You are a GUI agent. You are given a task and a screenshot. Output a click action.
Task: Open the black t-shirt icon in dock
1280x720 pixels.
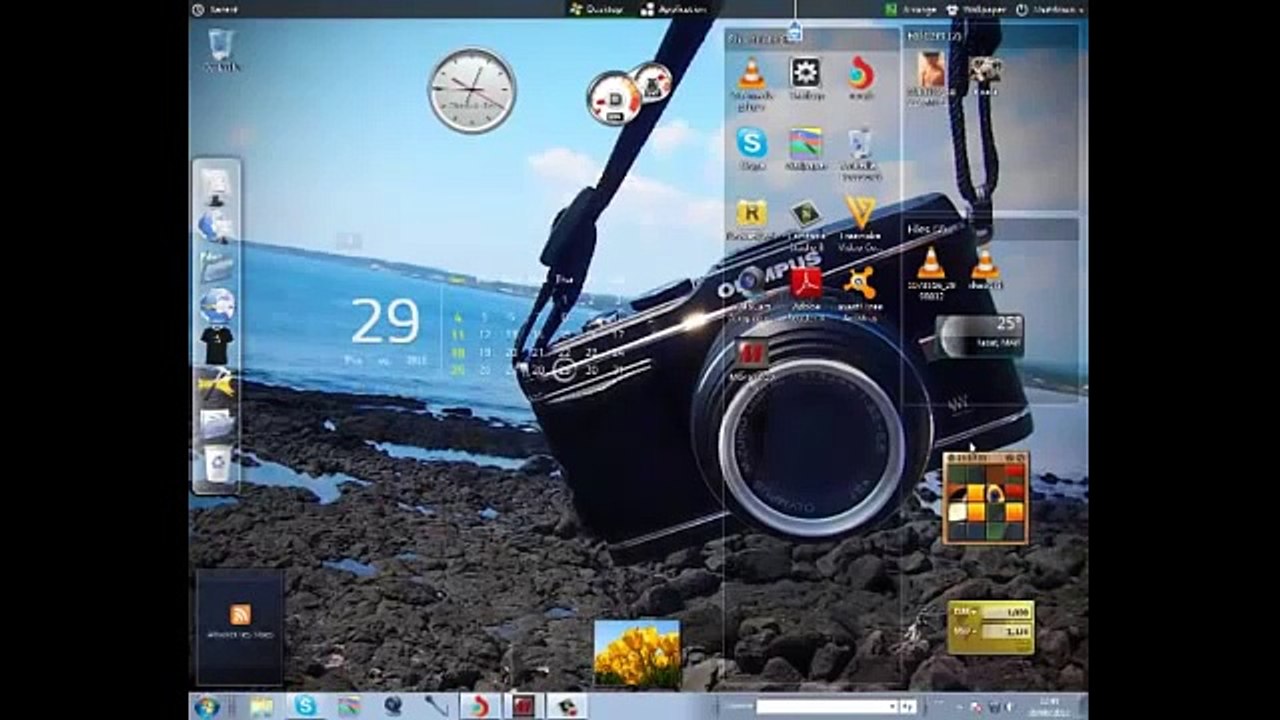pyautogui.click(x=216, y=345)
